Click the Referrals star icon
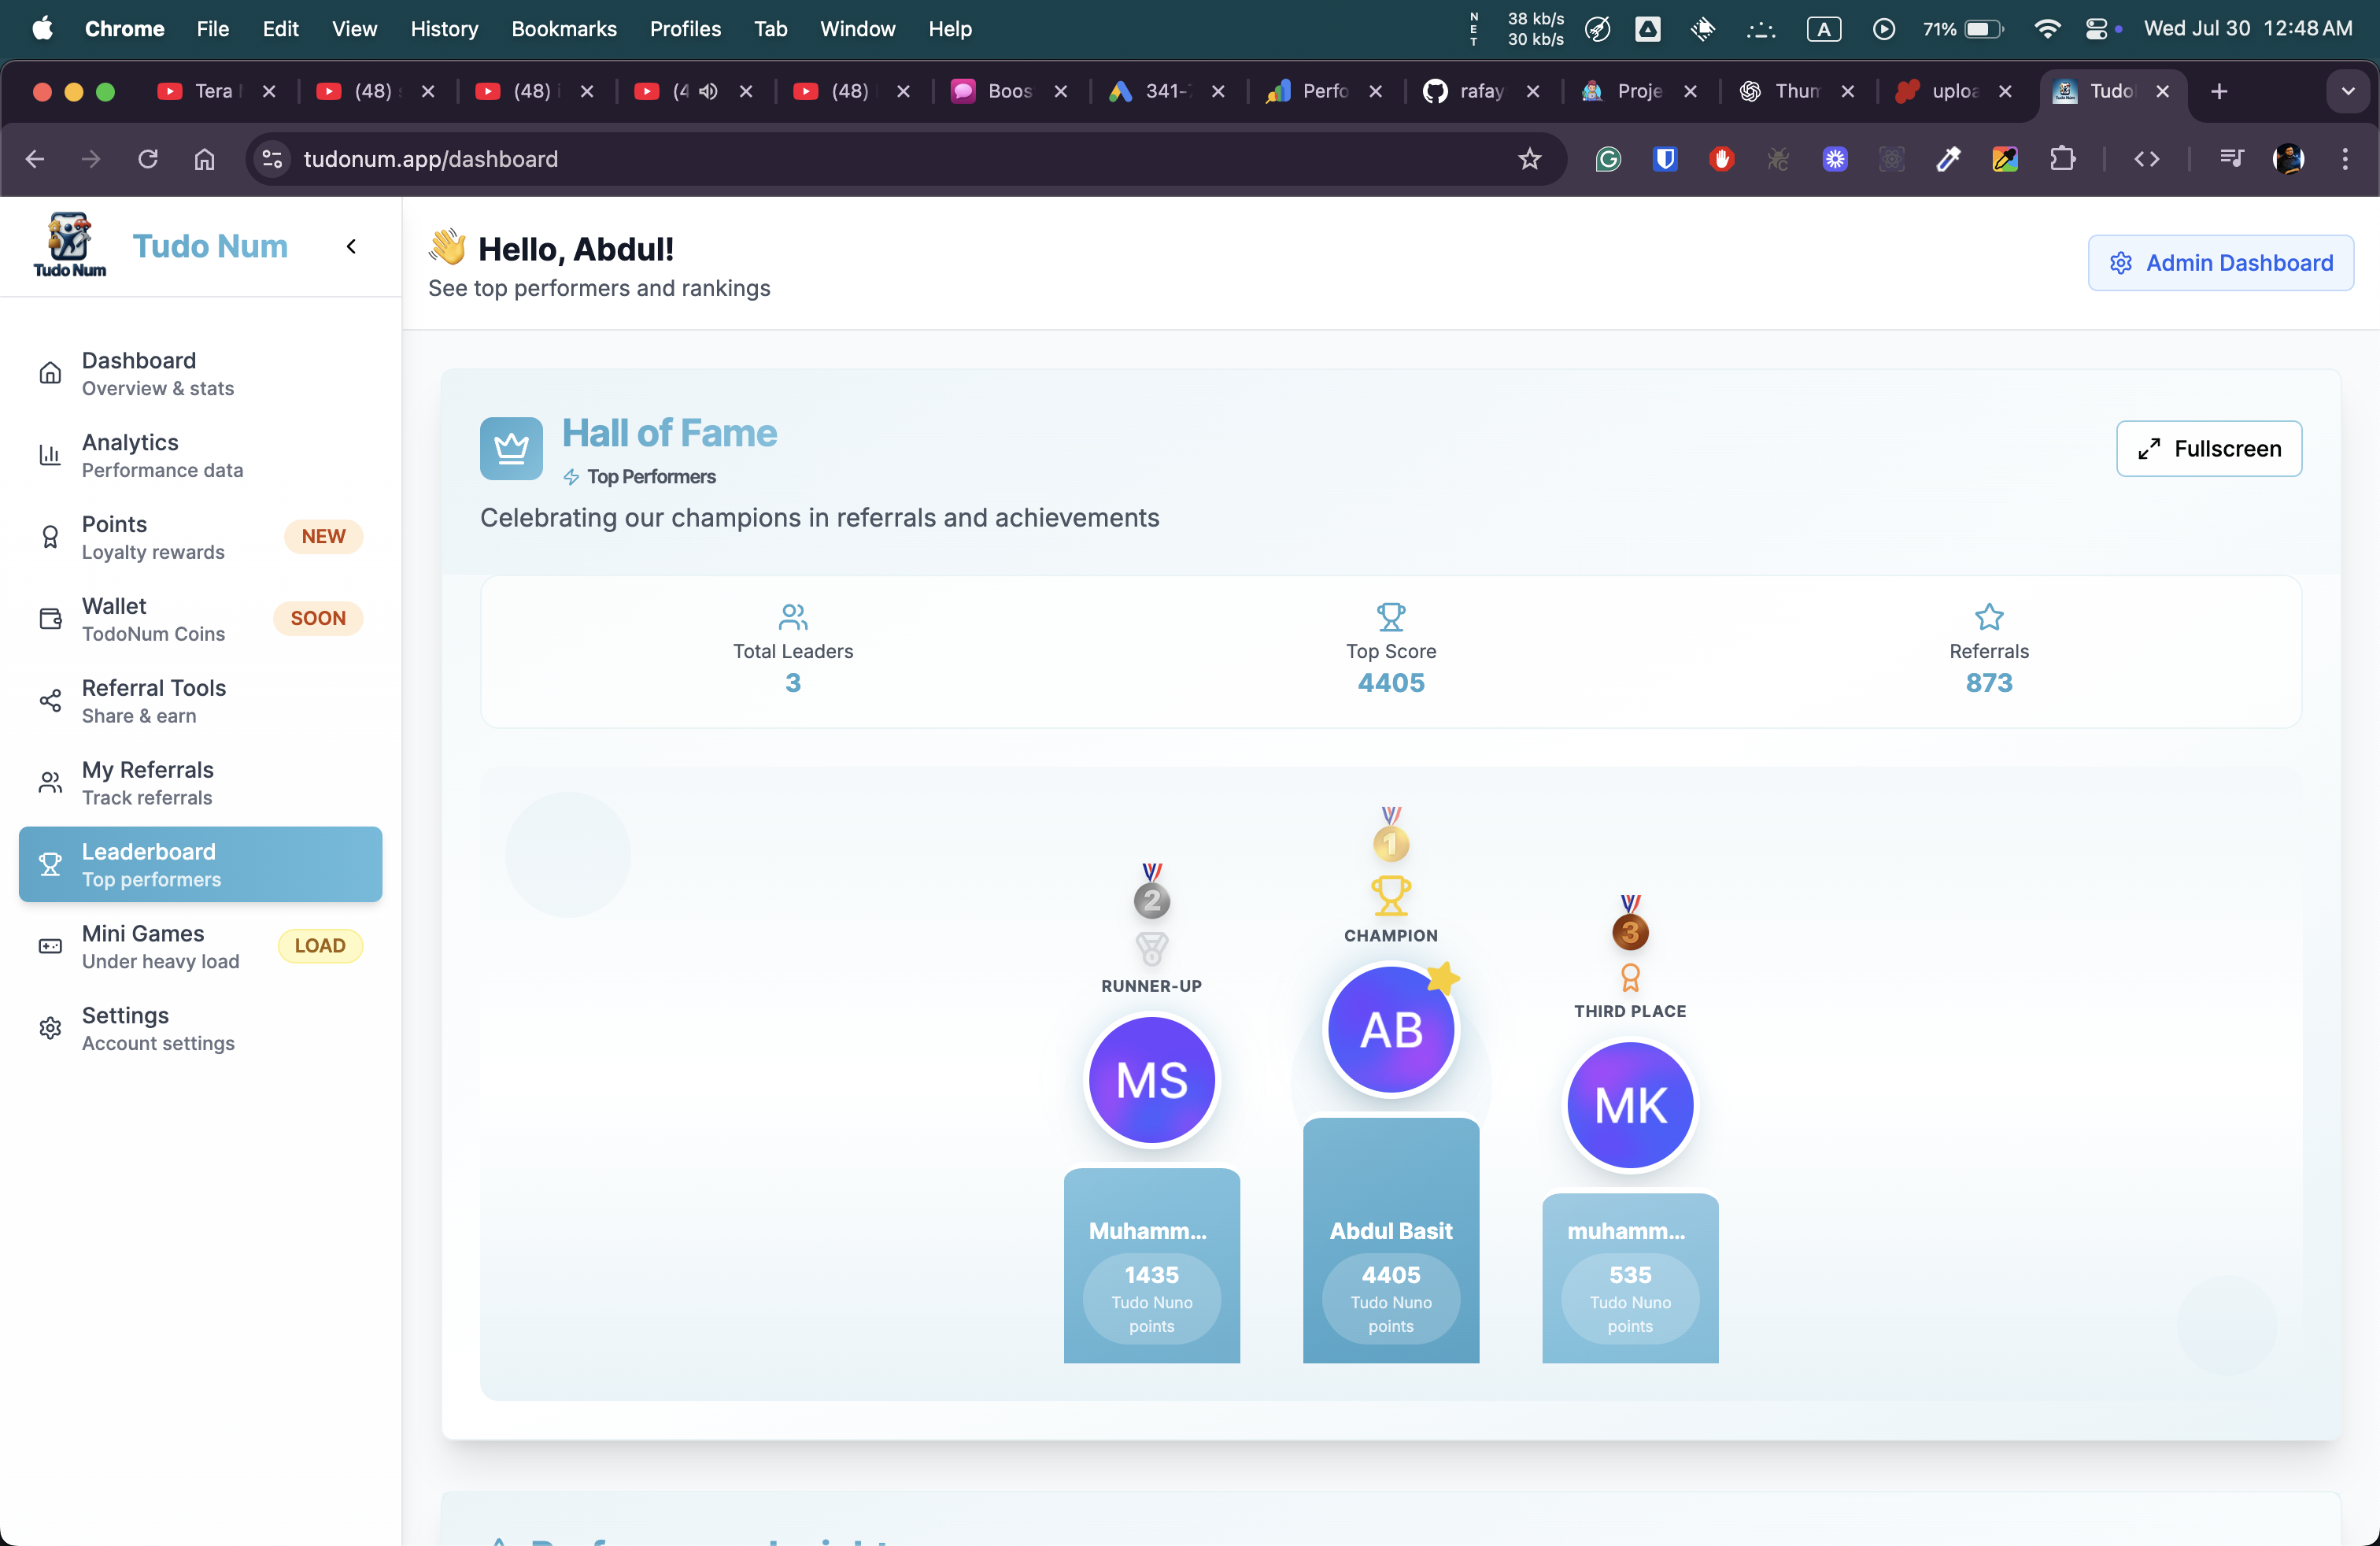The width and height of the screenshot is (2380, 1546). [x=1989, y=616]
